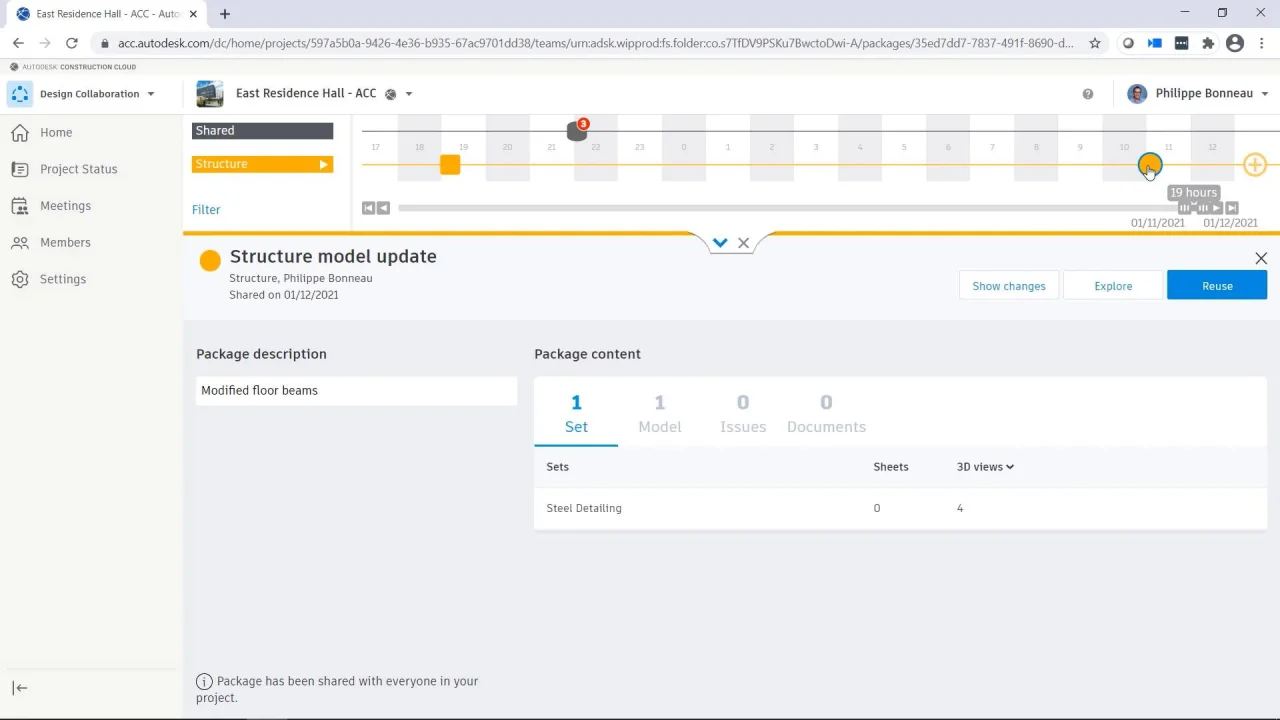
Task: Collapse the left navigation sidebar
Action: [x=20, y=688]
